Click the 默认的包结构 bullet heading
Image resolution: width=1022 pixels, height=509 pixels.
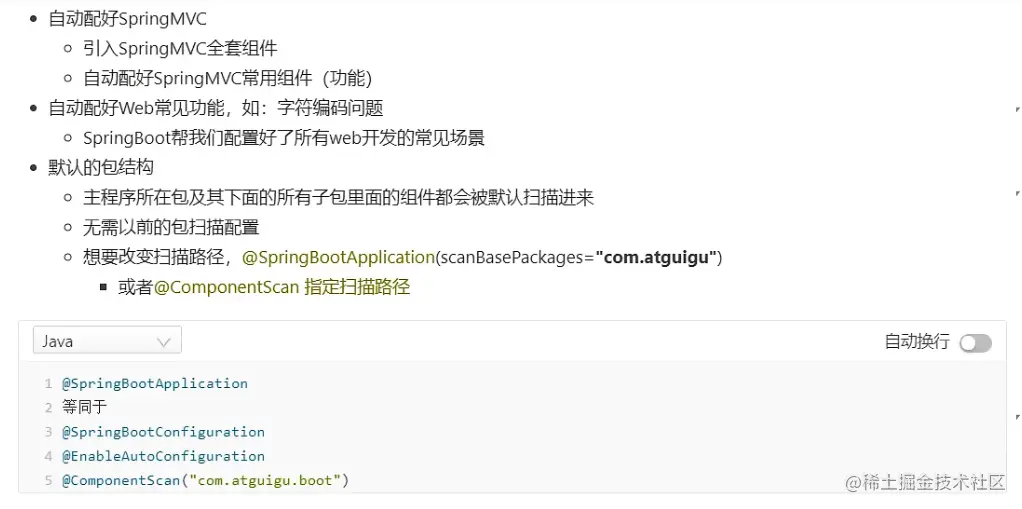tap(101, 167)
